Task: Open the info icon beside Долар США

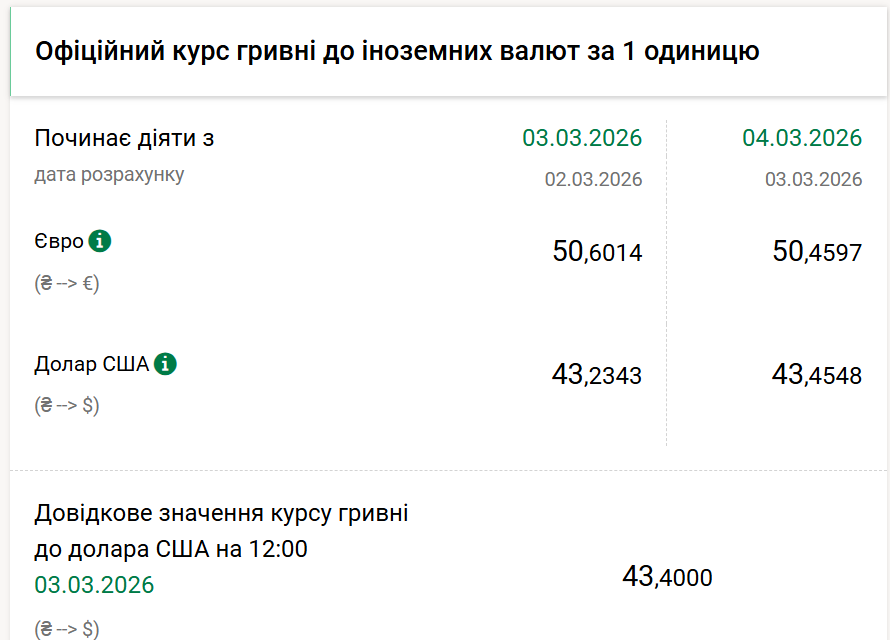Action: click(165, 364)
